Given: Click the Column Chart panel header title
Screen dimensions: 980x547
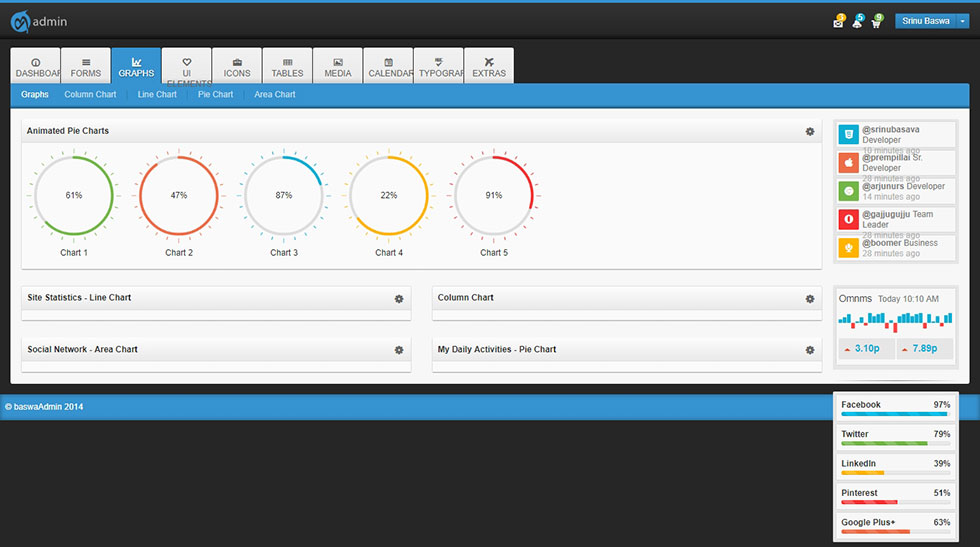Looking at the screenshot, I should point(465,298).
